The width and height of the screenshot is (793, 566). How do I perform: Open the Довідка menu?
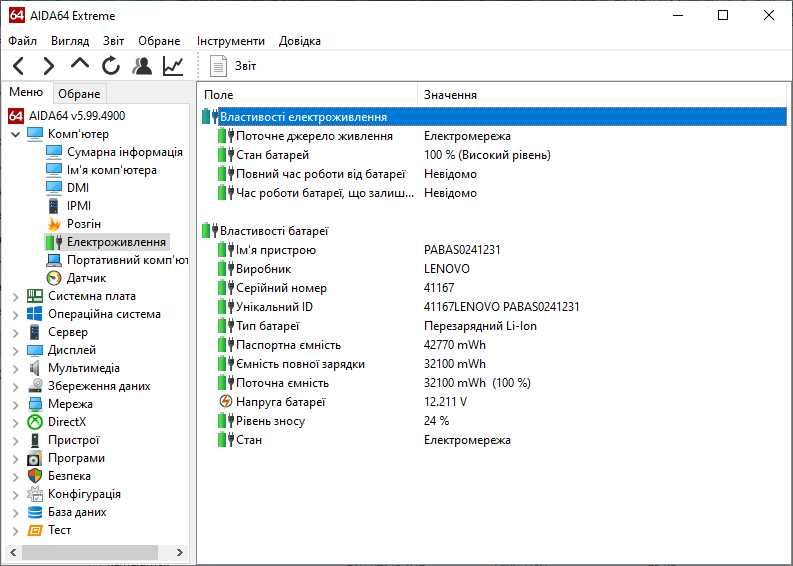299,41
